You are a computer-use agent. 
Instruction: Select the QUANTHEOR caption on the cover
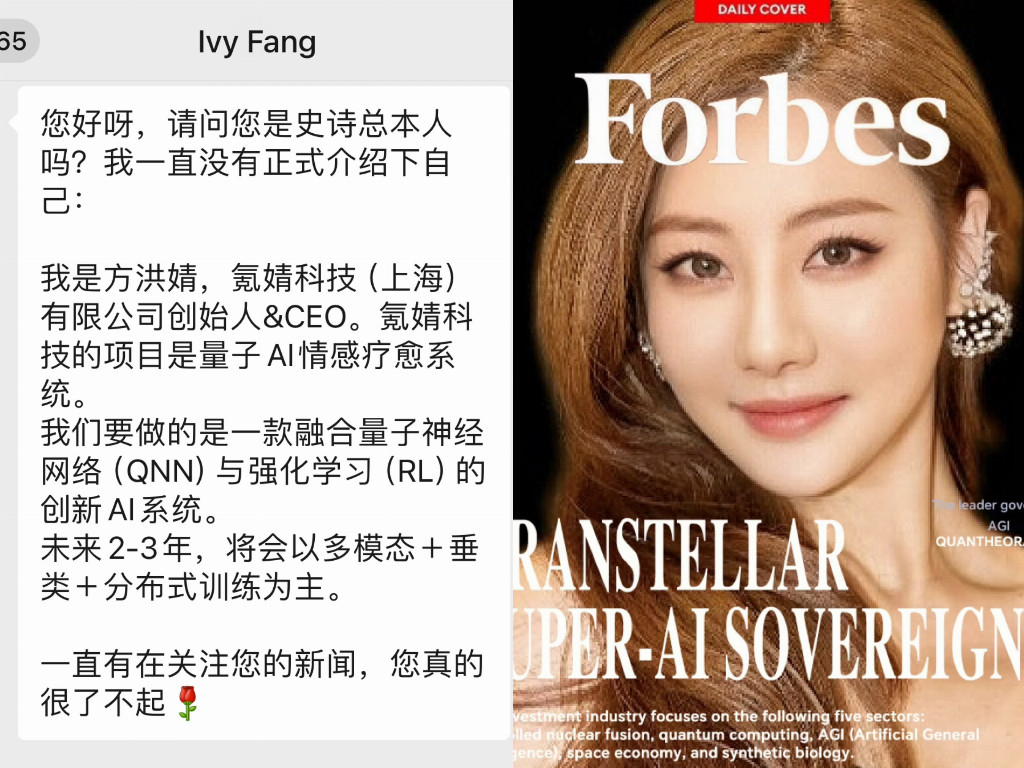tap(979, 541)
